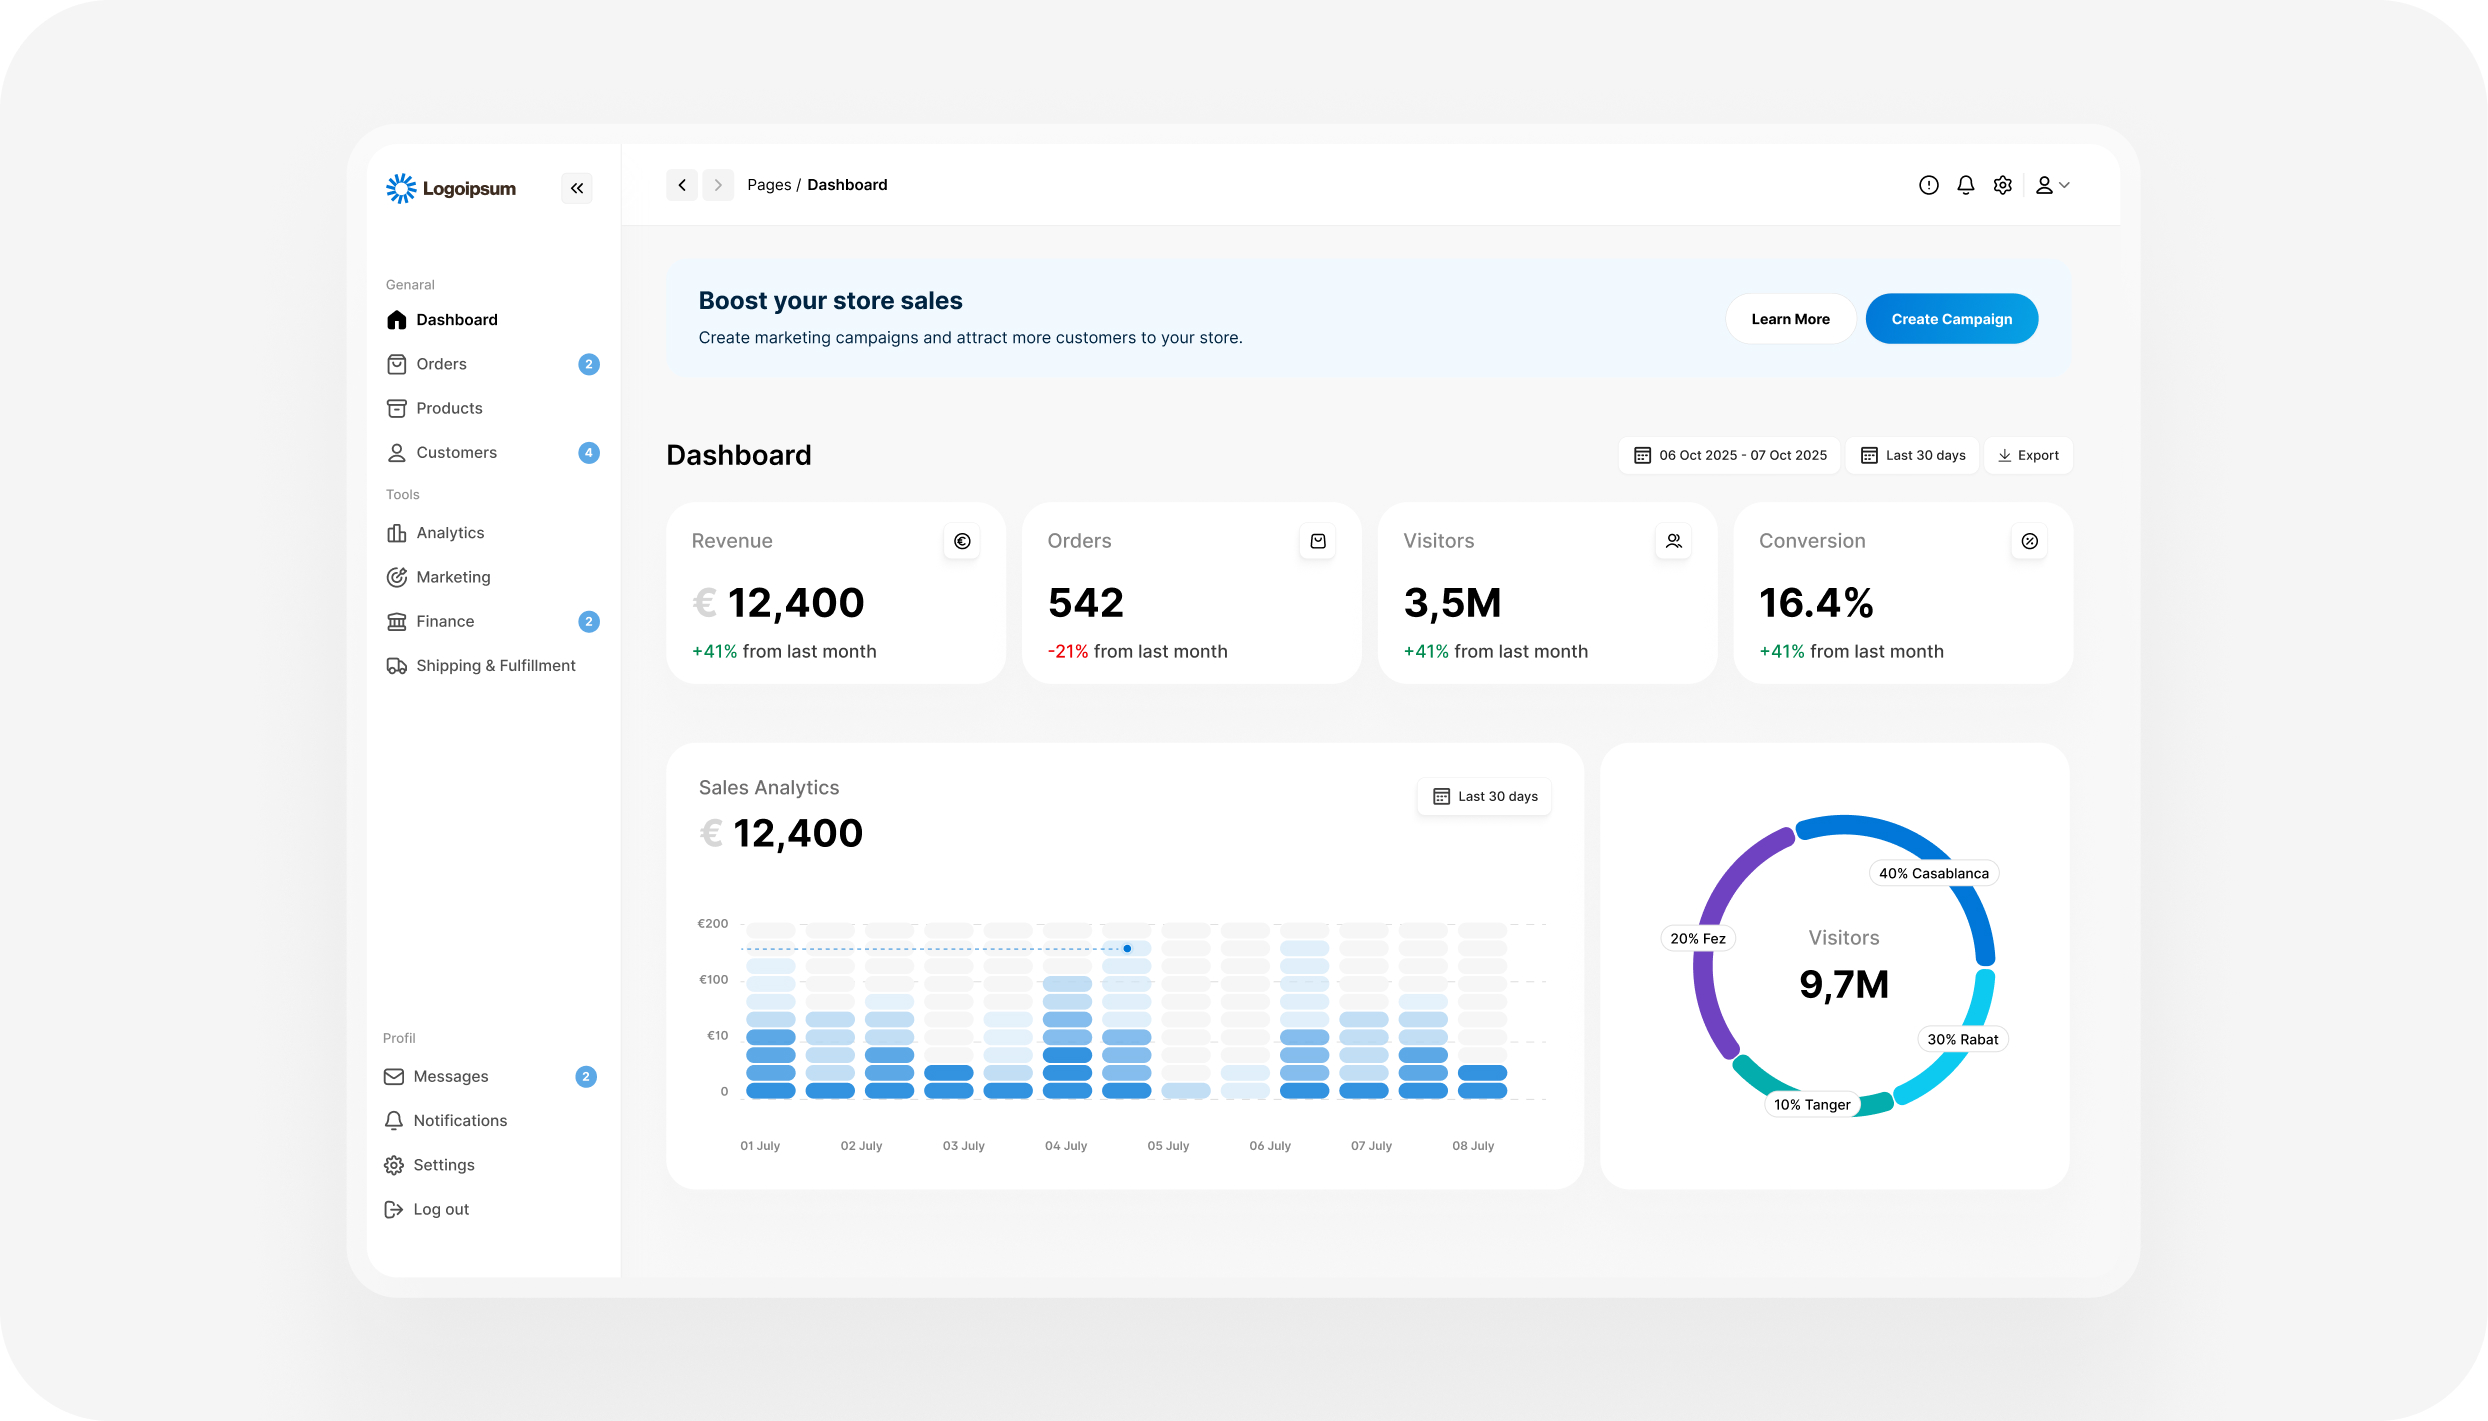
Task: Click the percent icon on Conversion card
Action: pyautogui.click(x=2030, y=541)
